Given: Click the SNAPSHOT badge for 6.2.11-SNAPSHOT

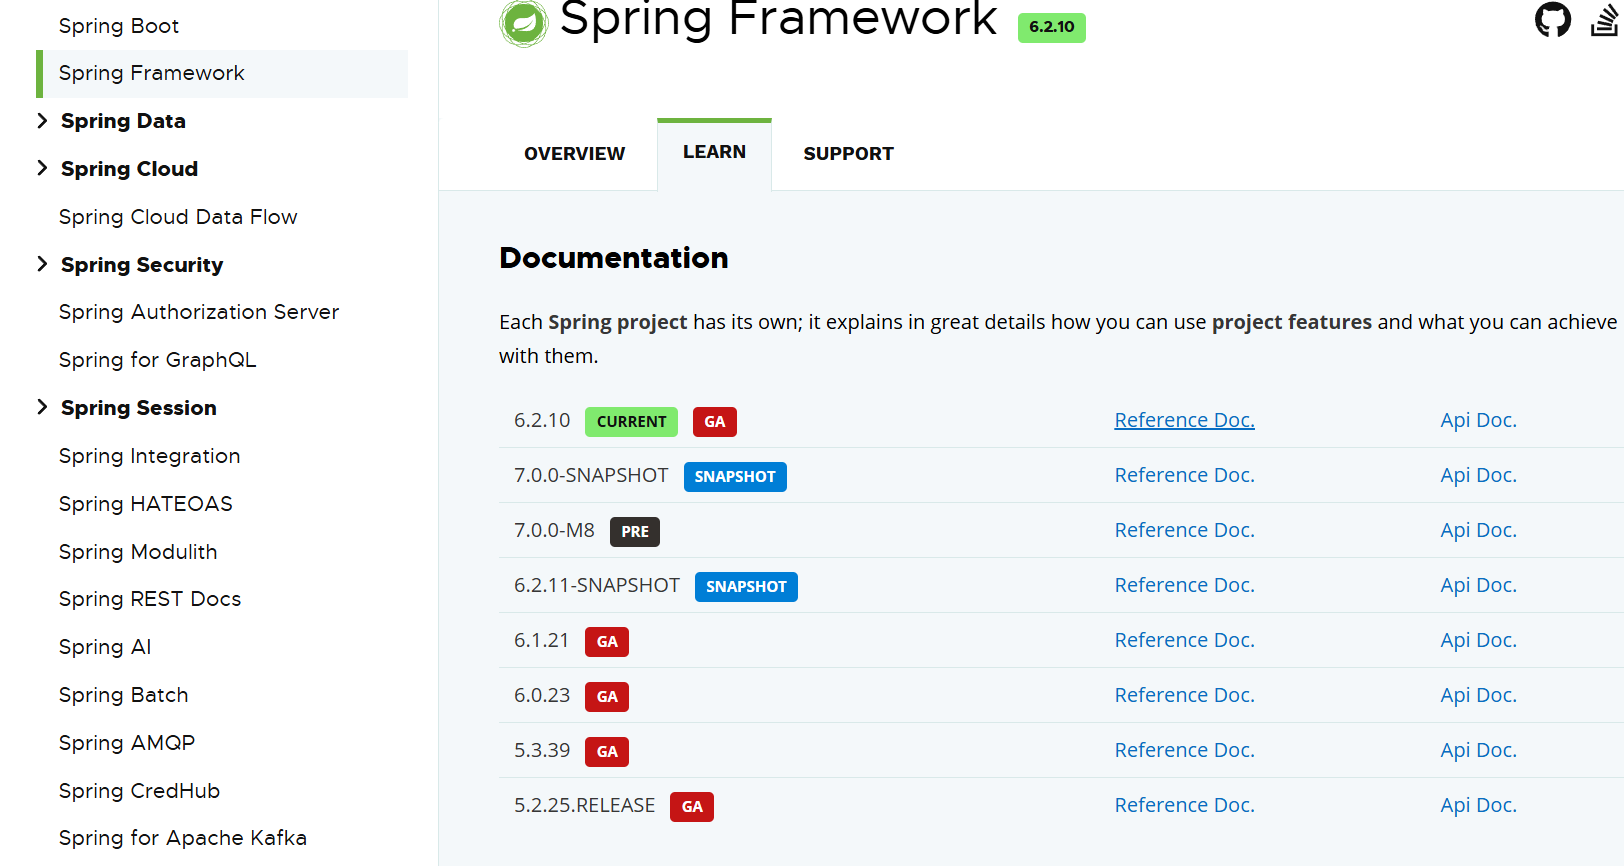Looking at the screenshot, I should coord(746,587).
